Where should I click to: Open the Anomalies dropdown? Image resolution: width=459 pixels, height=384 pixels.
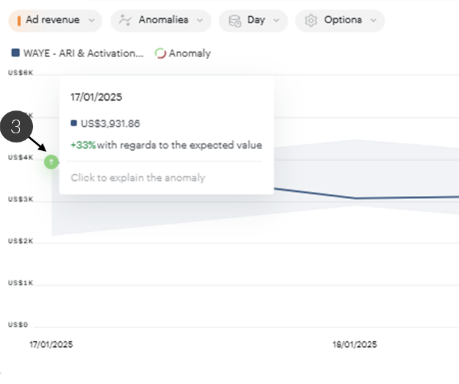pos(161,21)
